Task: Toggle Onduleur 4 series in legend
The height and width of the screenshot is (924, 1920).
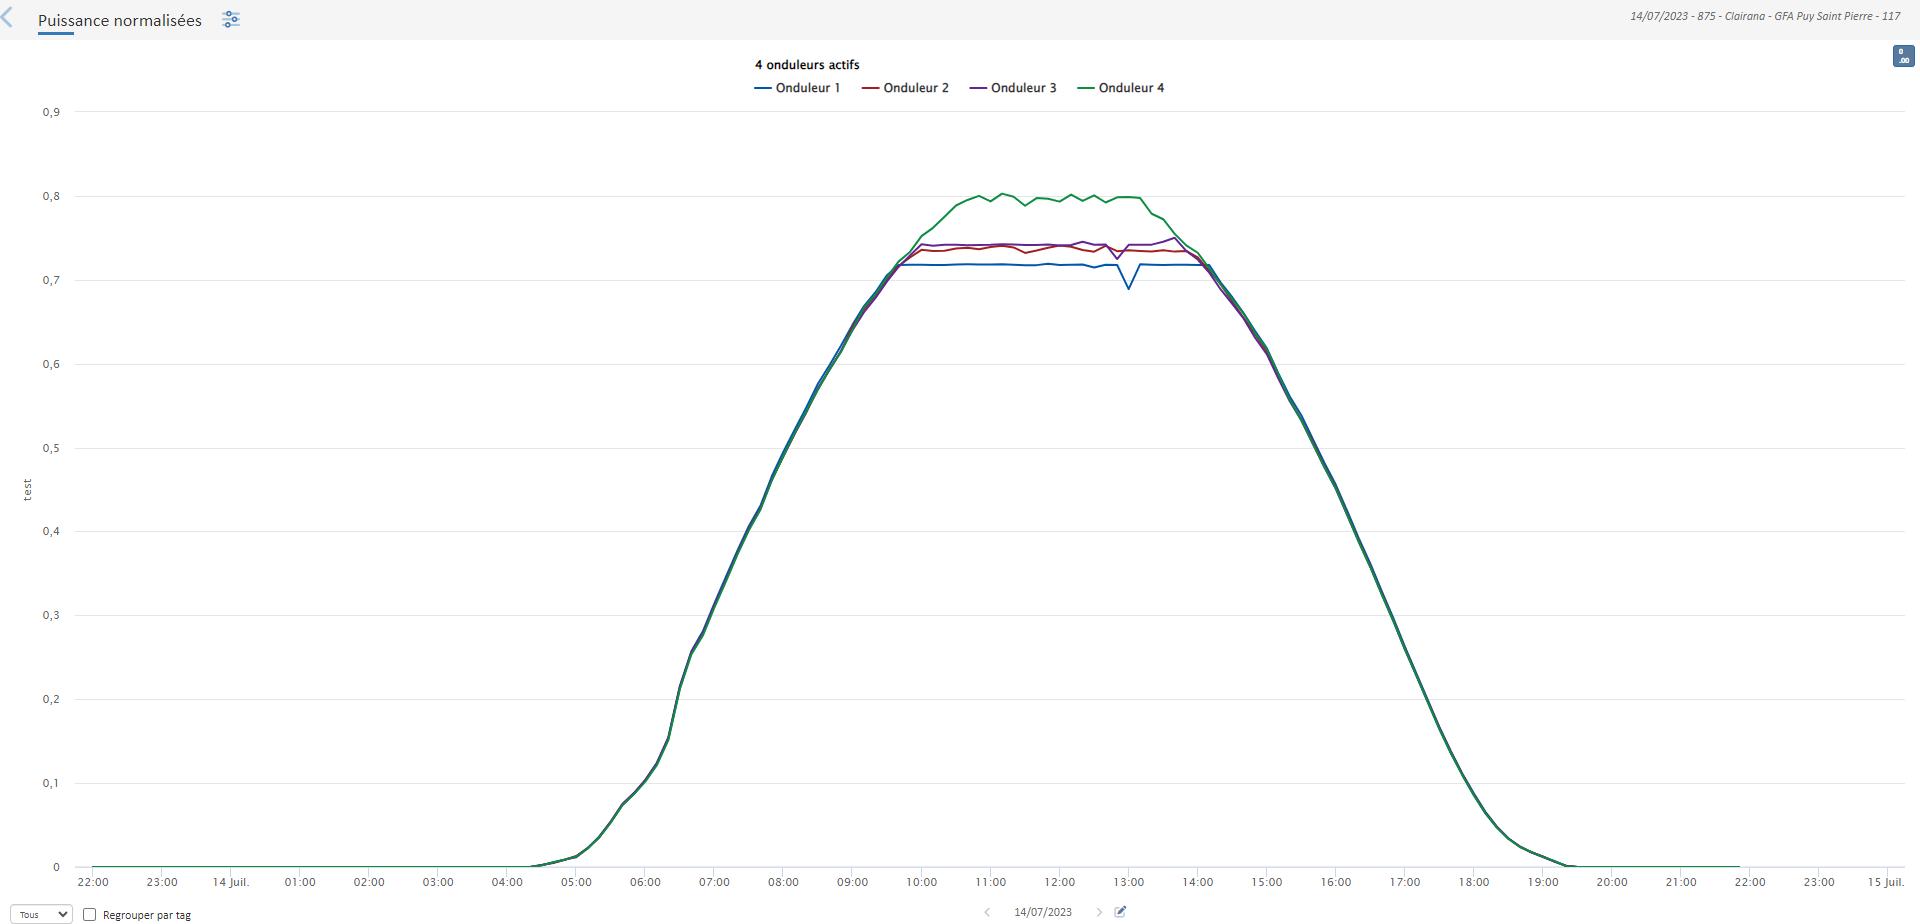Action: point(1121,88)
